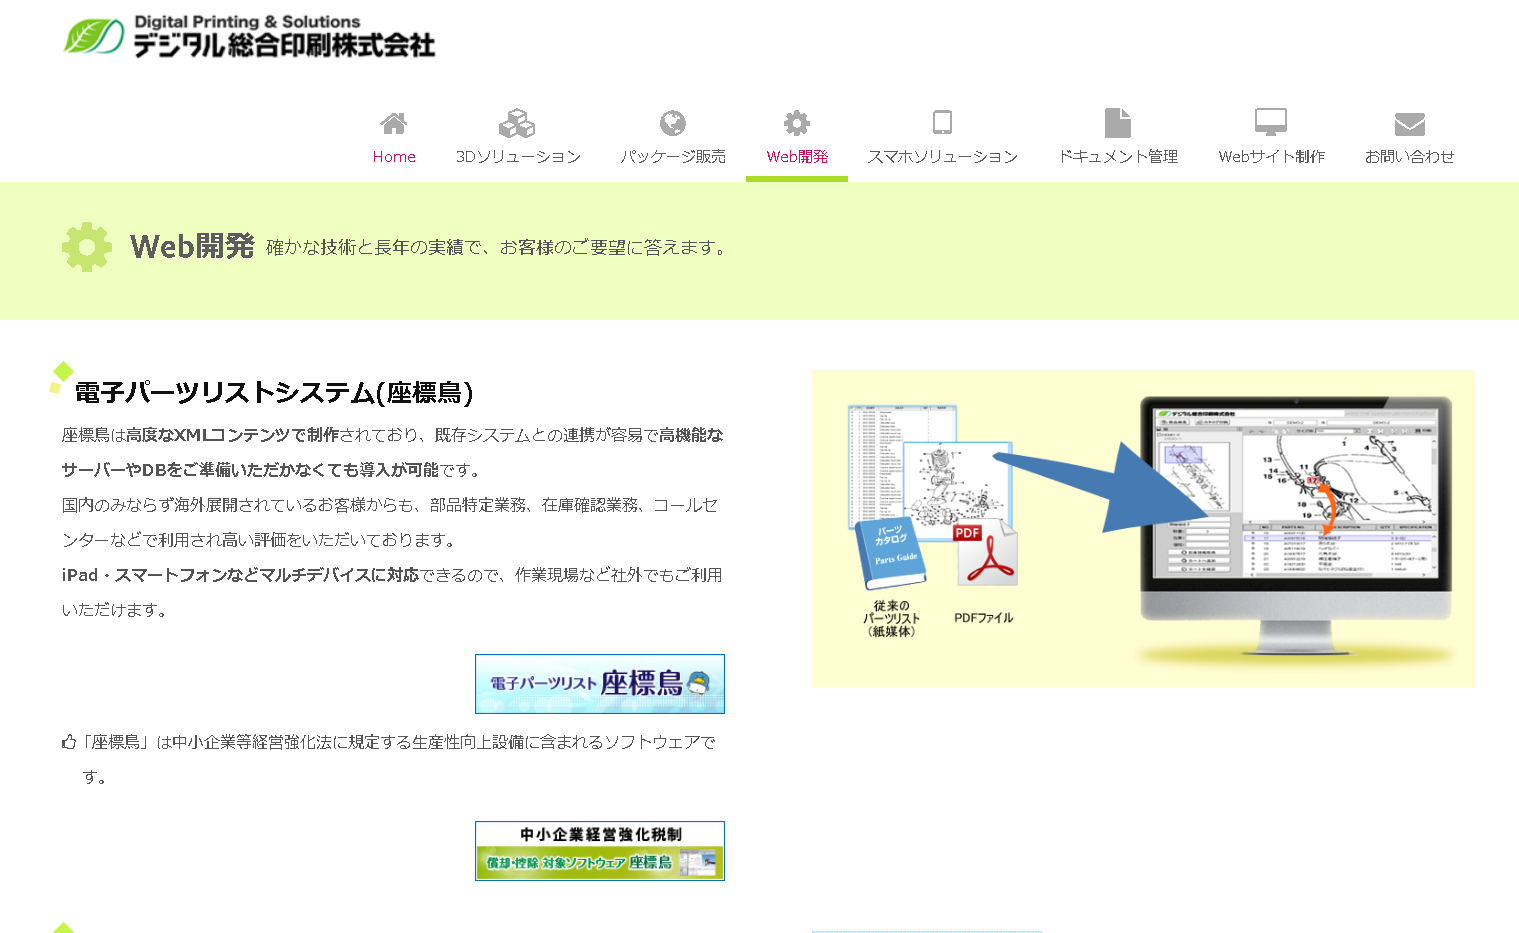The height and width of the screenshot is (933, 1519).
Task: Click the デジタル総合印刷株式会社 company logo
Action: click(250, 37)
